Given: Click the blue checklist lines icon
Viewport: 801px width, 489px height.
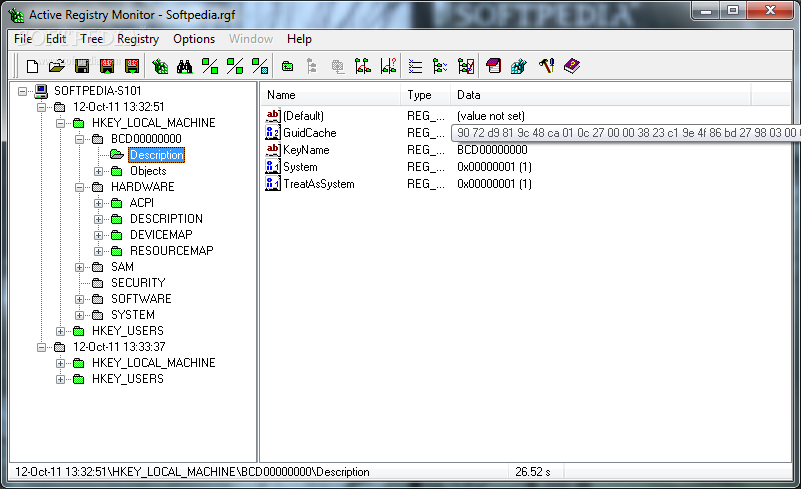Looking at the screenshot, I should 415,66.
